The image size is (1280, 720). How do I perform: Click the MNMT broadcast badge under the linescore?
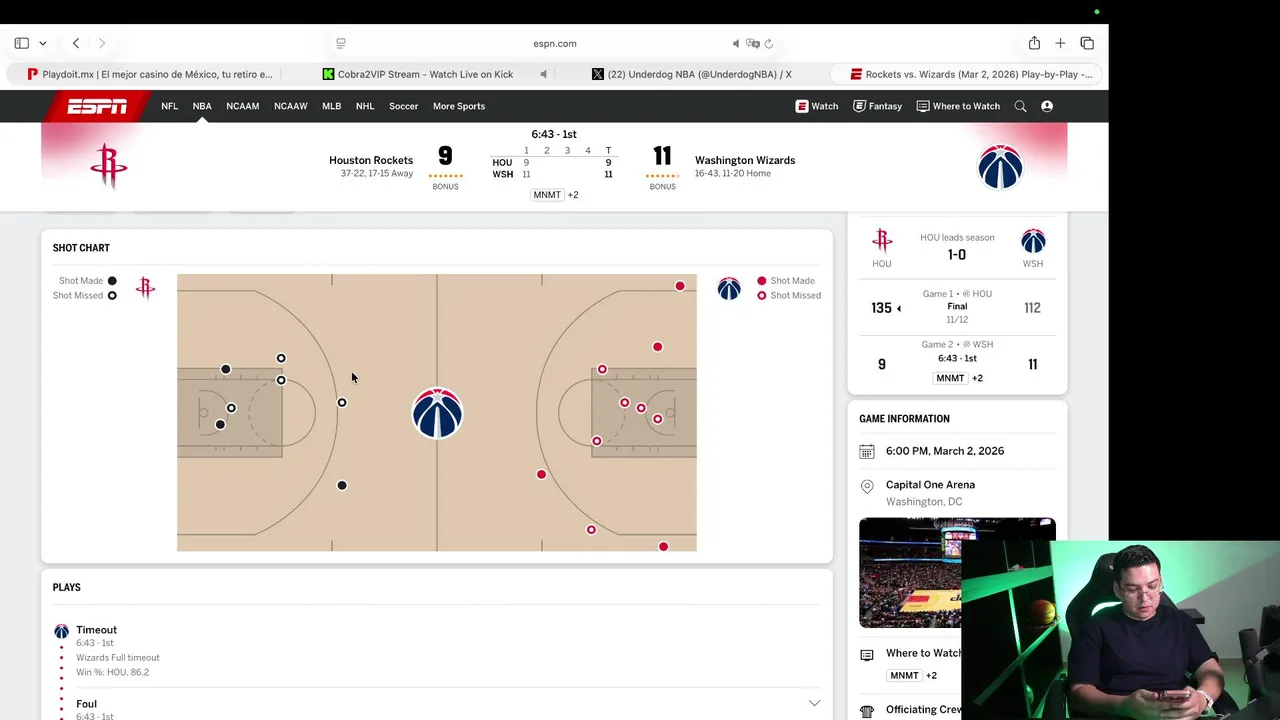click(547, 195)
